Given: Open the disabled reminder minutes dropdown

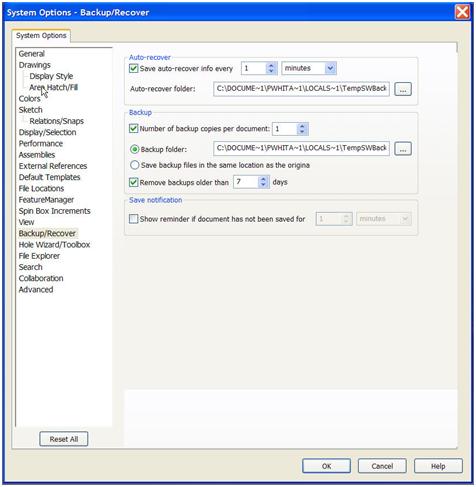Looking at the screenshot, I should pos(405,219).
